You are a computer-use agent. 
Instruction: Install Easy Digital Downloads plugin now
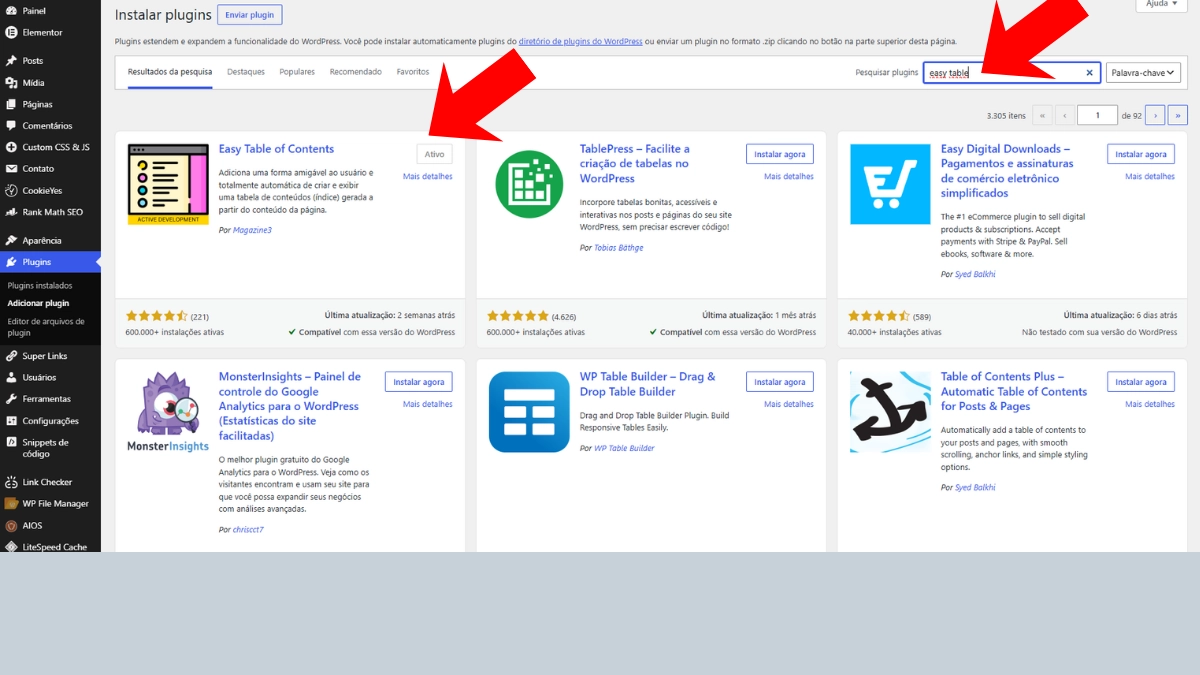coord(1141,154)
